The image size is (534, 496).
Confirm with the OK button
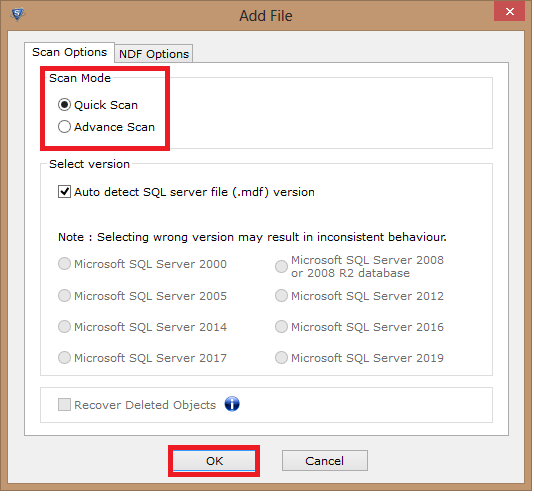[x=215, y=462]
